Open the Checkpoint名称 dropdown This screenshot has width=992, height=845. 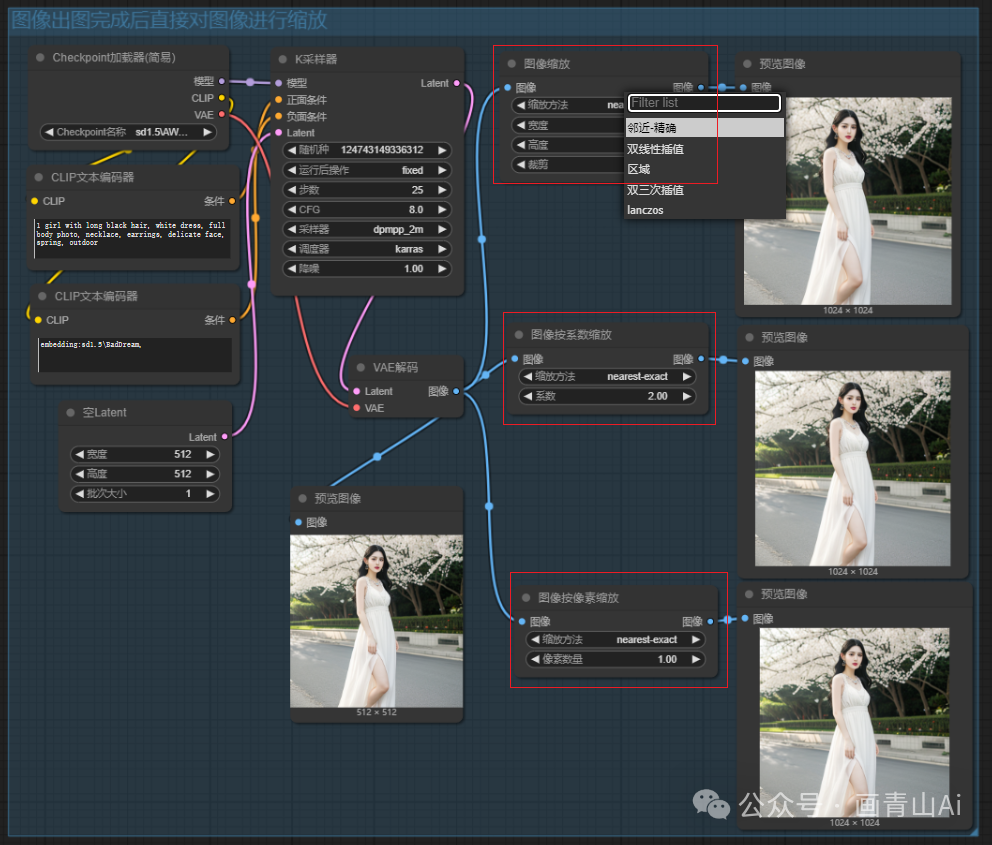128,132
